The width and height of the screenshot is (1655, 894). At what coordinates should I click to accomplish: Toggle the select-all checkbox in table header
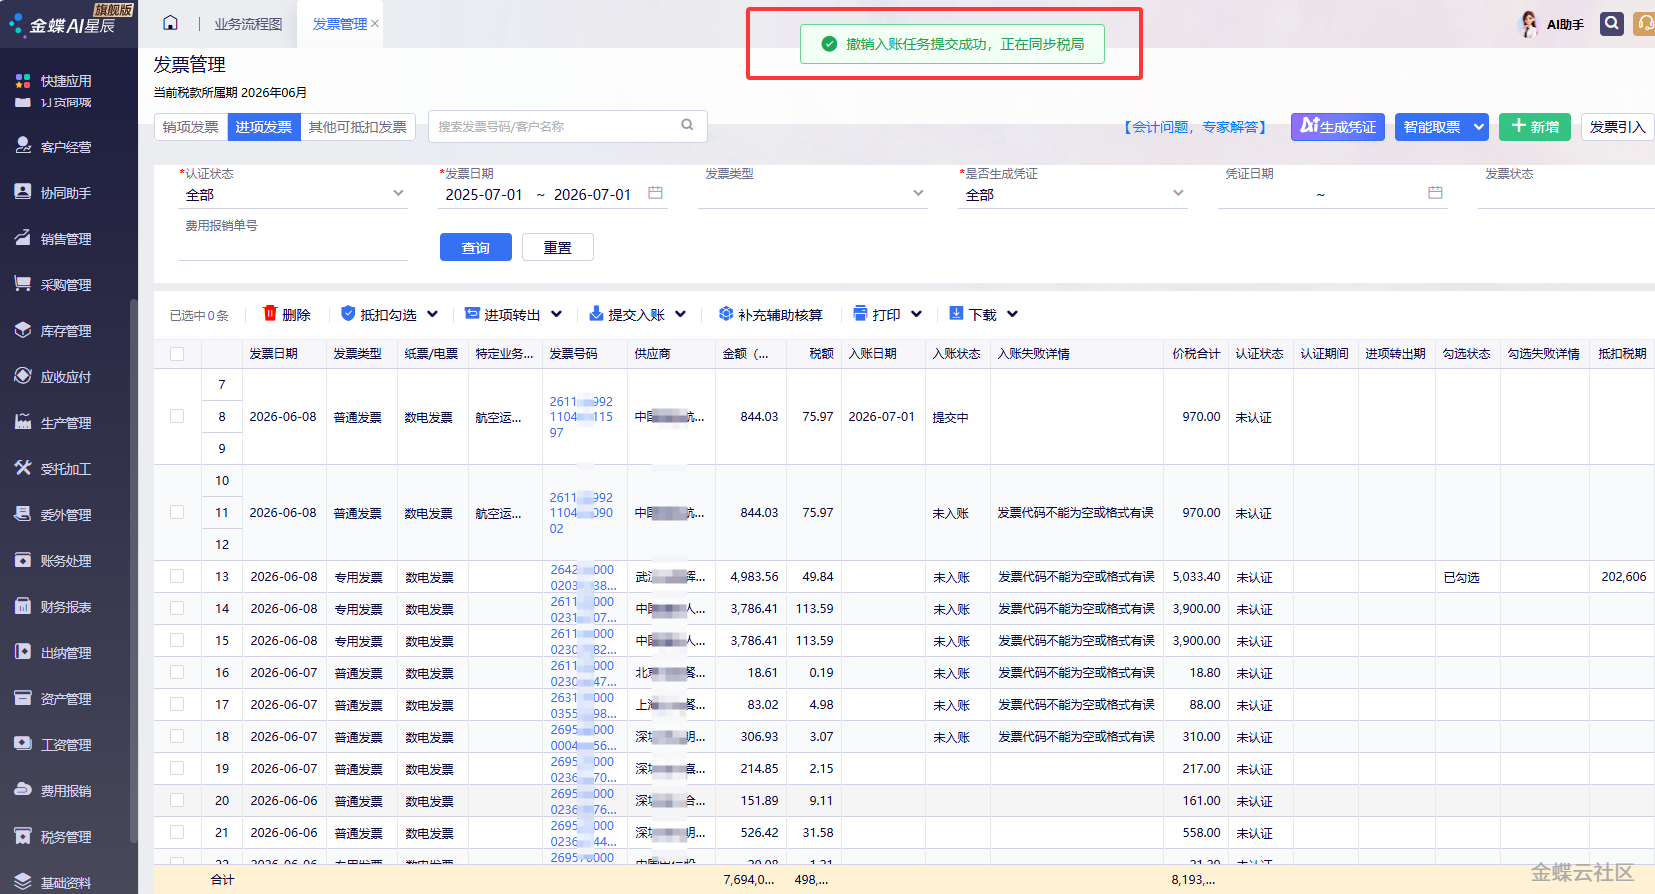point(177,354)
